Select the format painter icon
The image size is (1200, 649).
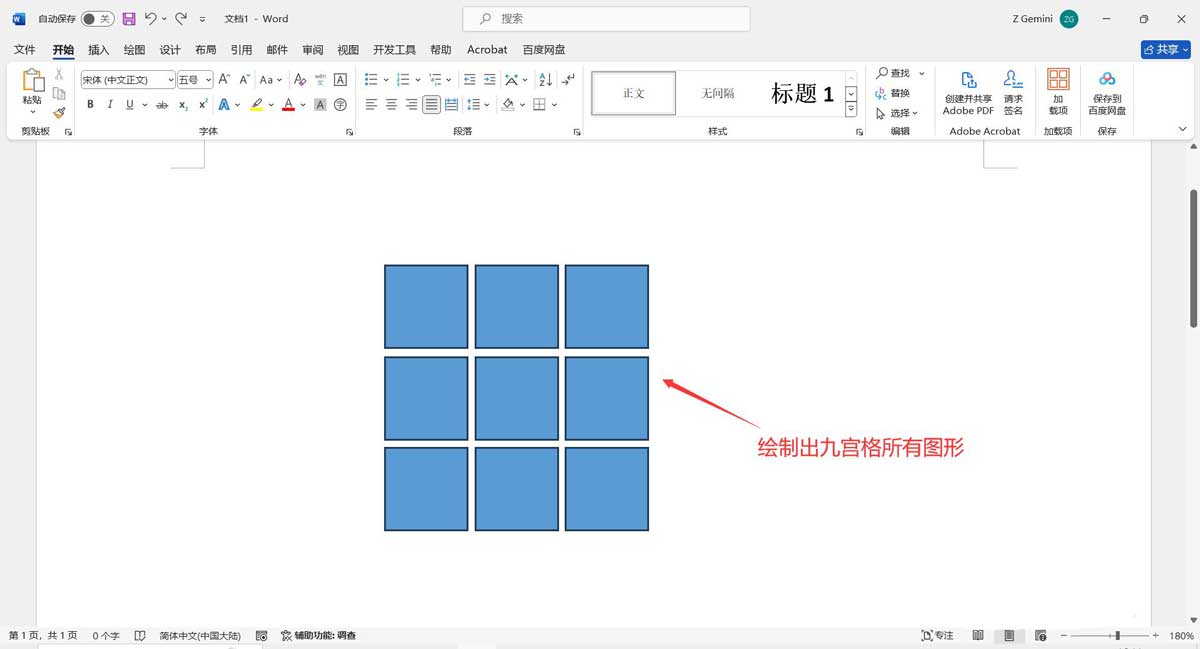coord(59,113)
